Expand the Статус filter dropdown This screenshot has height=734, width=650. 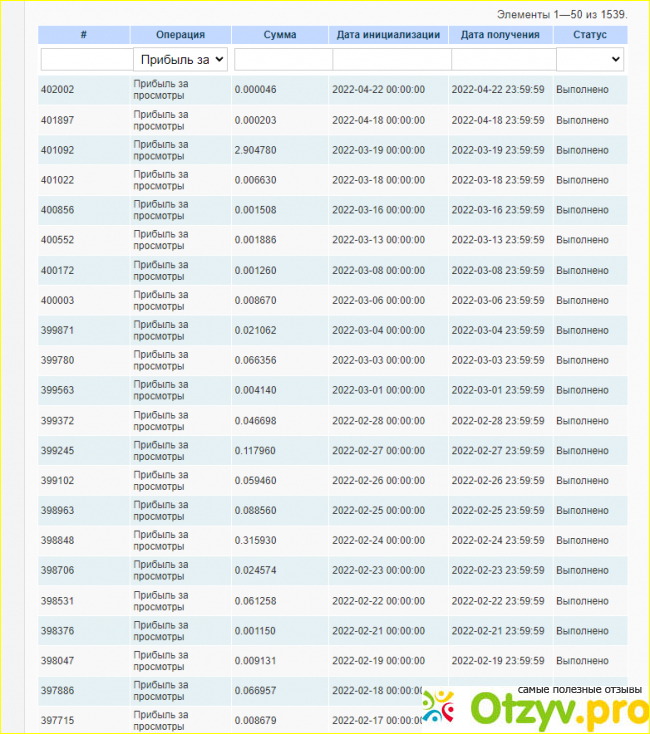click(x=590, y=60)
